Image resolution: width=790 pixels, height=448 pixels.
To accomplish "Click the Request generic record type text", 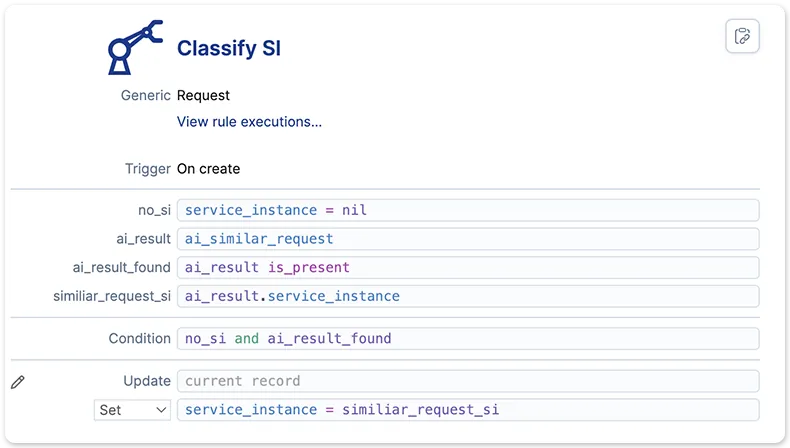I will [203, 95].
